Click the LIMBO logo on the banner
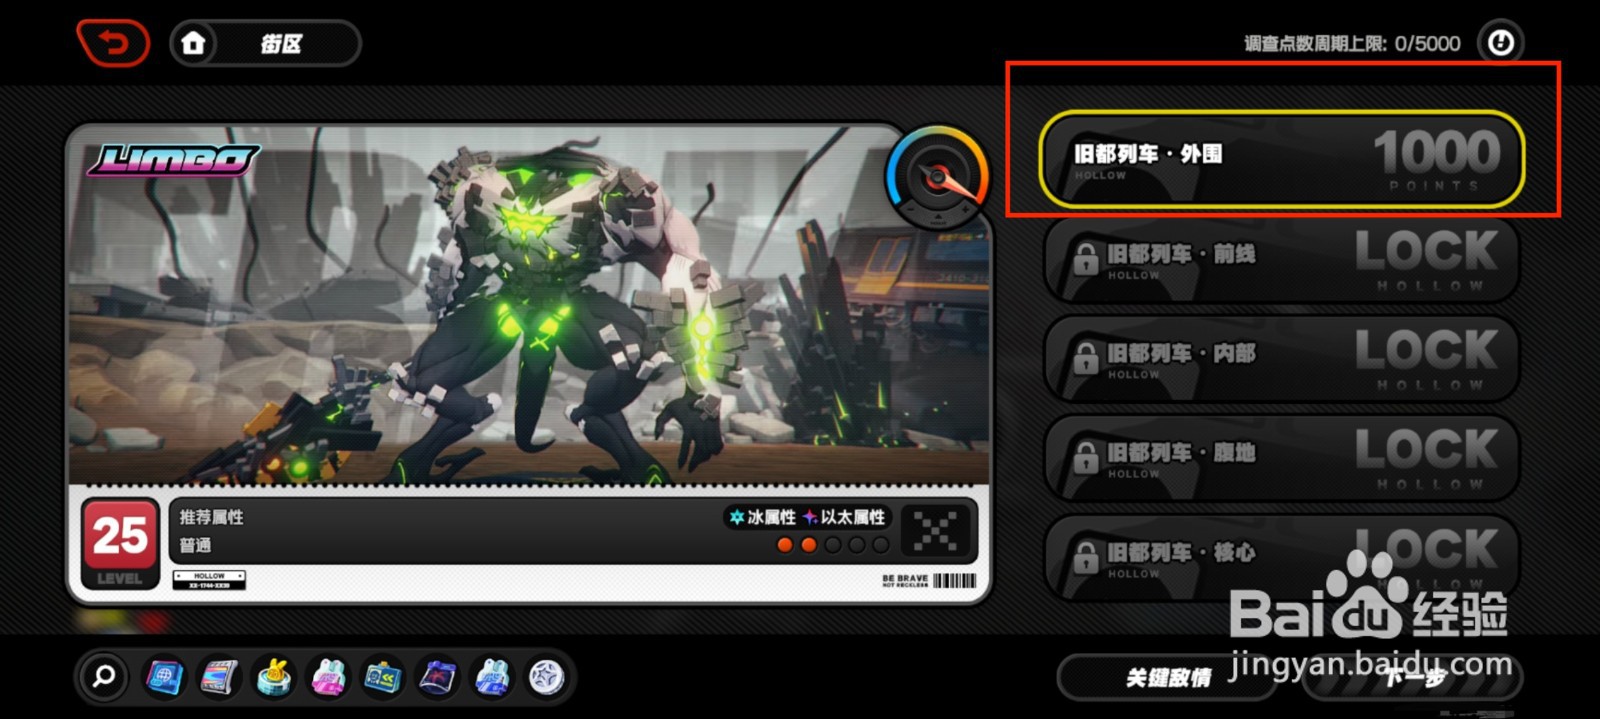The height and width of the screenshot is (719, 1600). pyautogui.click(x=172, y=160)
